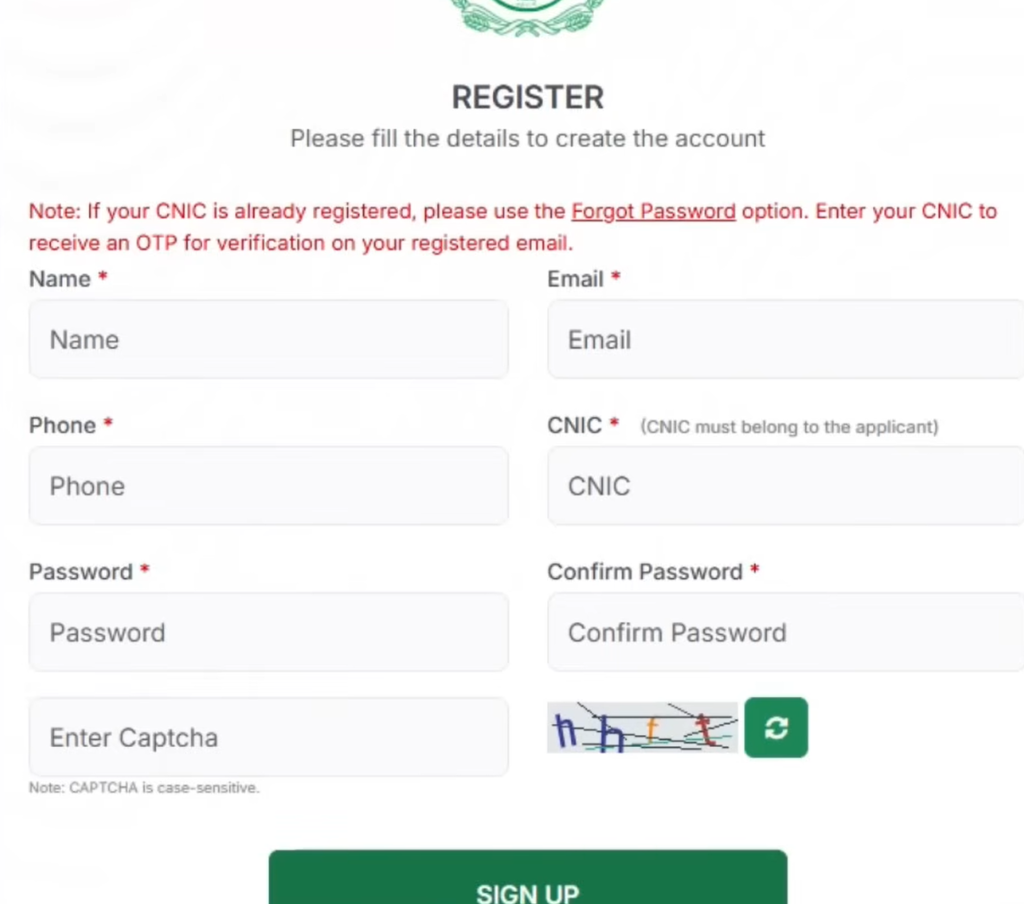Select the Enter Captcha text box

(268, 738)
